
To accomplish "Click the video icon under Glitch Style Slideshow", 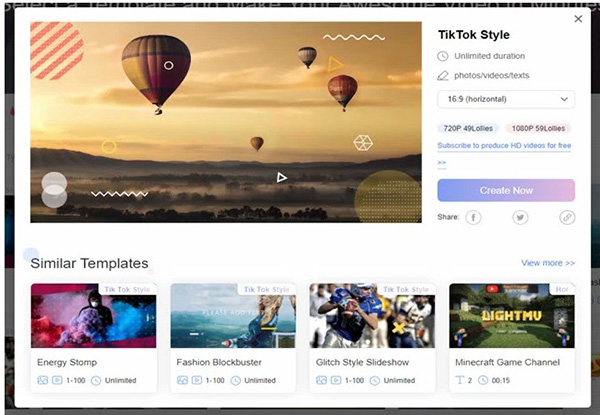I will tap(336, 380).
